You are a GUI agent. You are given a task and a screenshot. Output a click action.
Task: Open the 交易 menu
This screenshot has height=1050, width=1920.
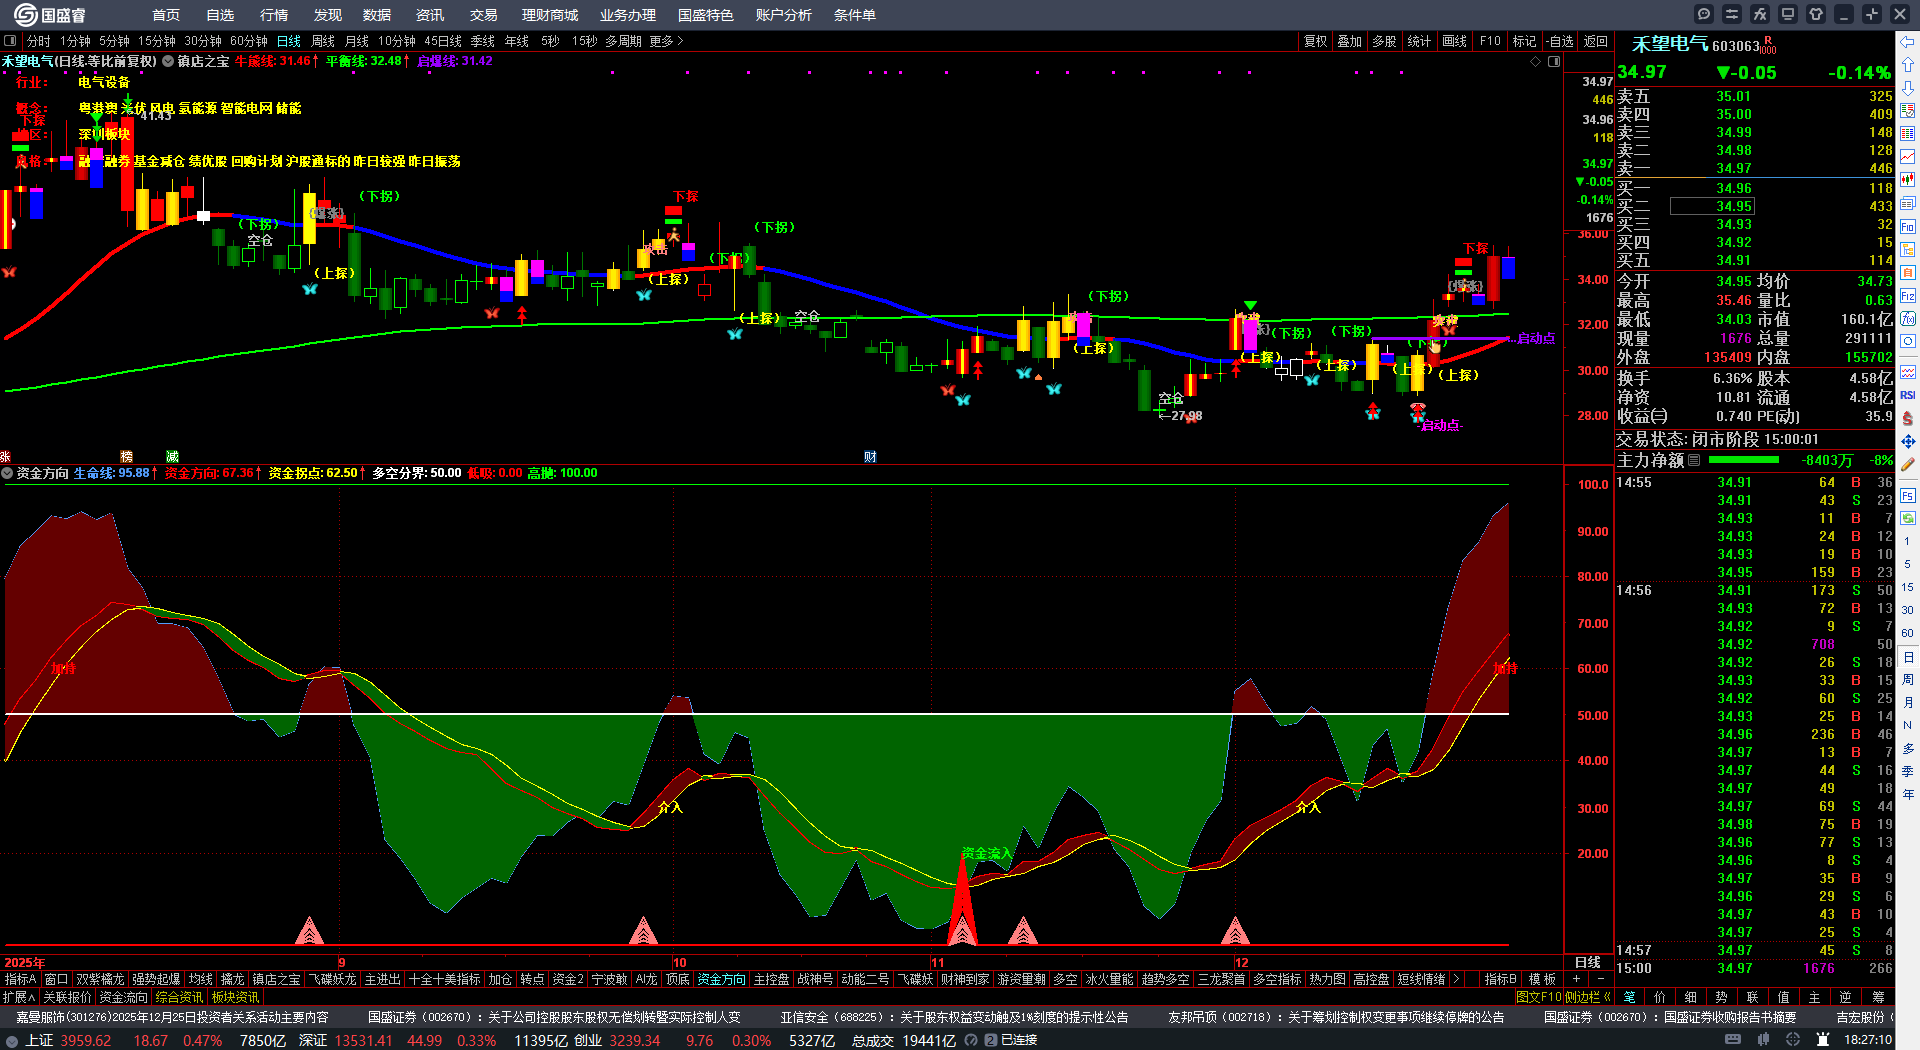(484, 15)
